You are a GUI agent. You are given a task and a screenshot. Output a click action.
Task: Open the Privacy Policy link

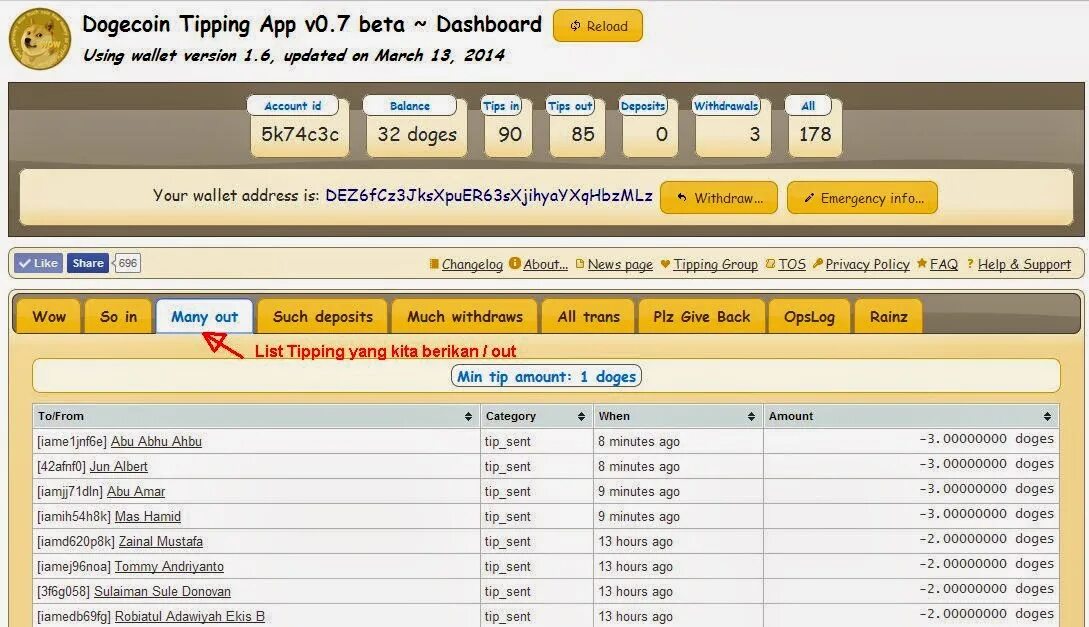click(x=867, y=265)
